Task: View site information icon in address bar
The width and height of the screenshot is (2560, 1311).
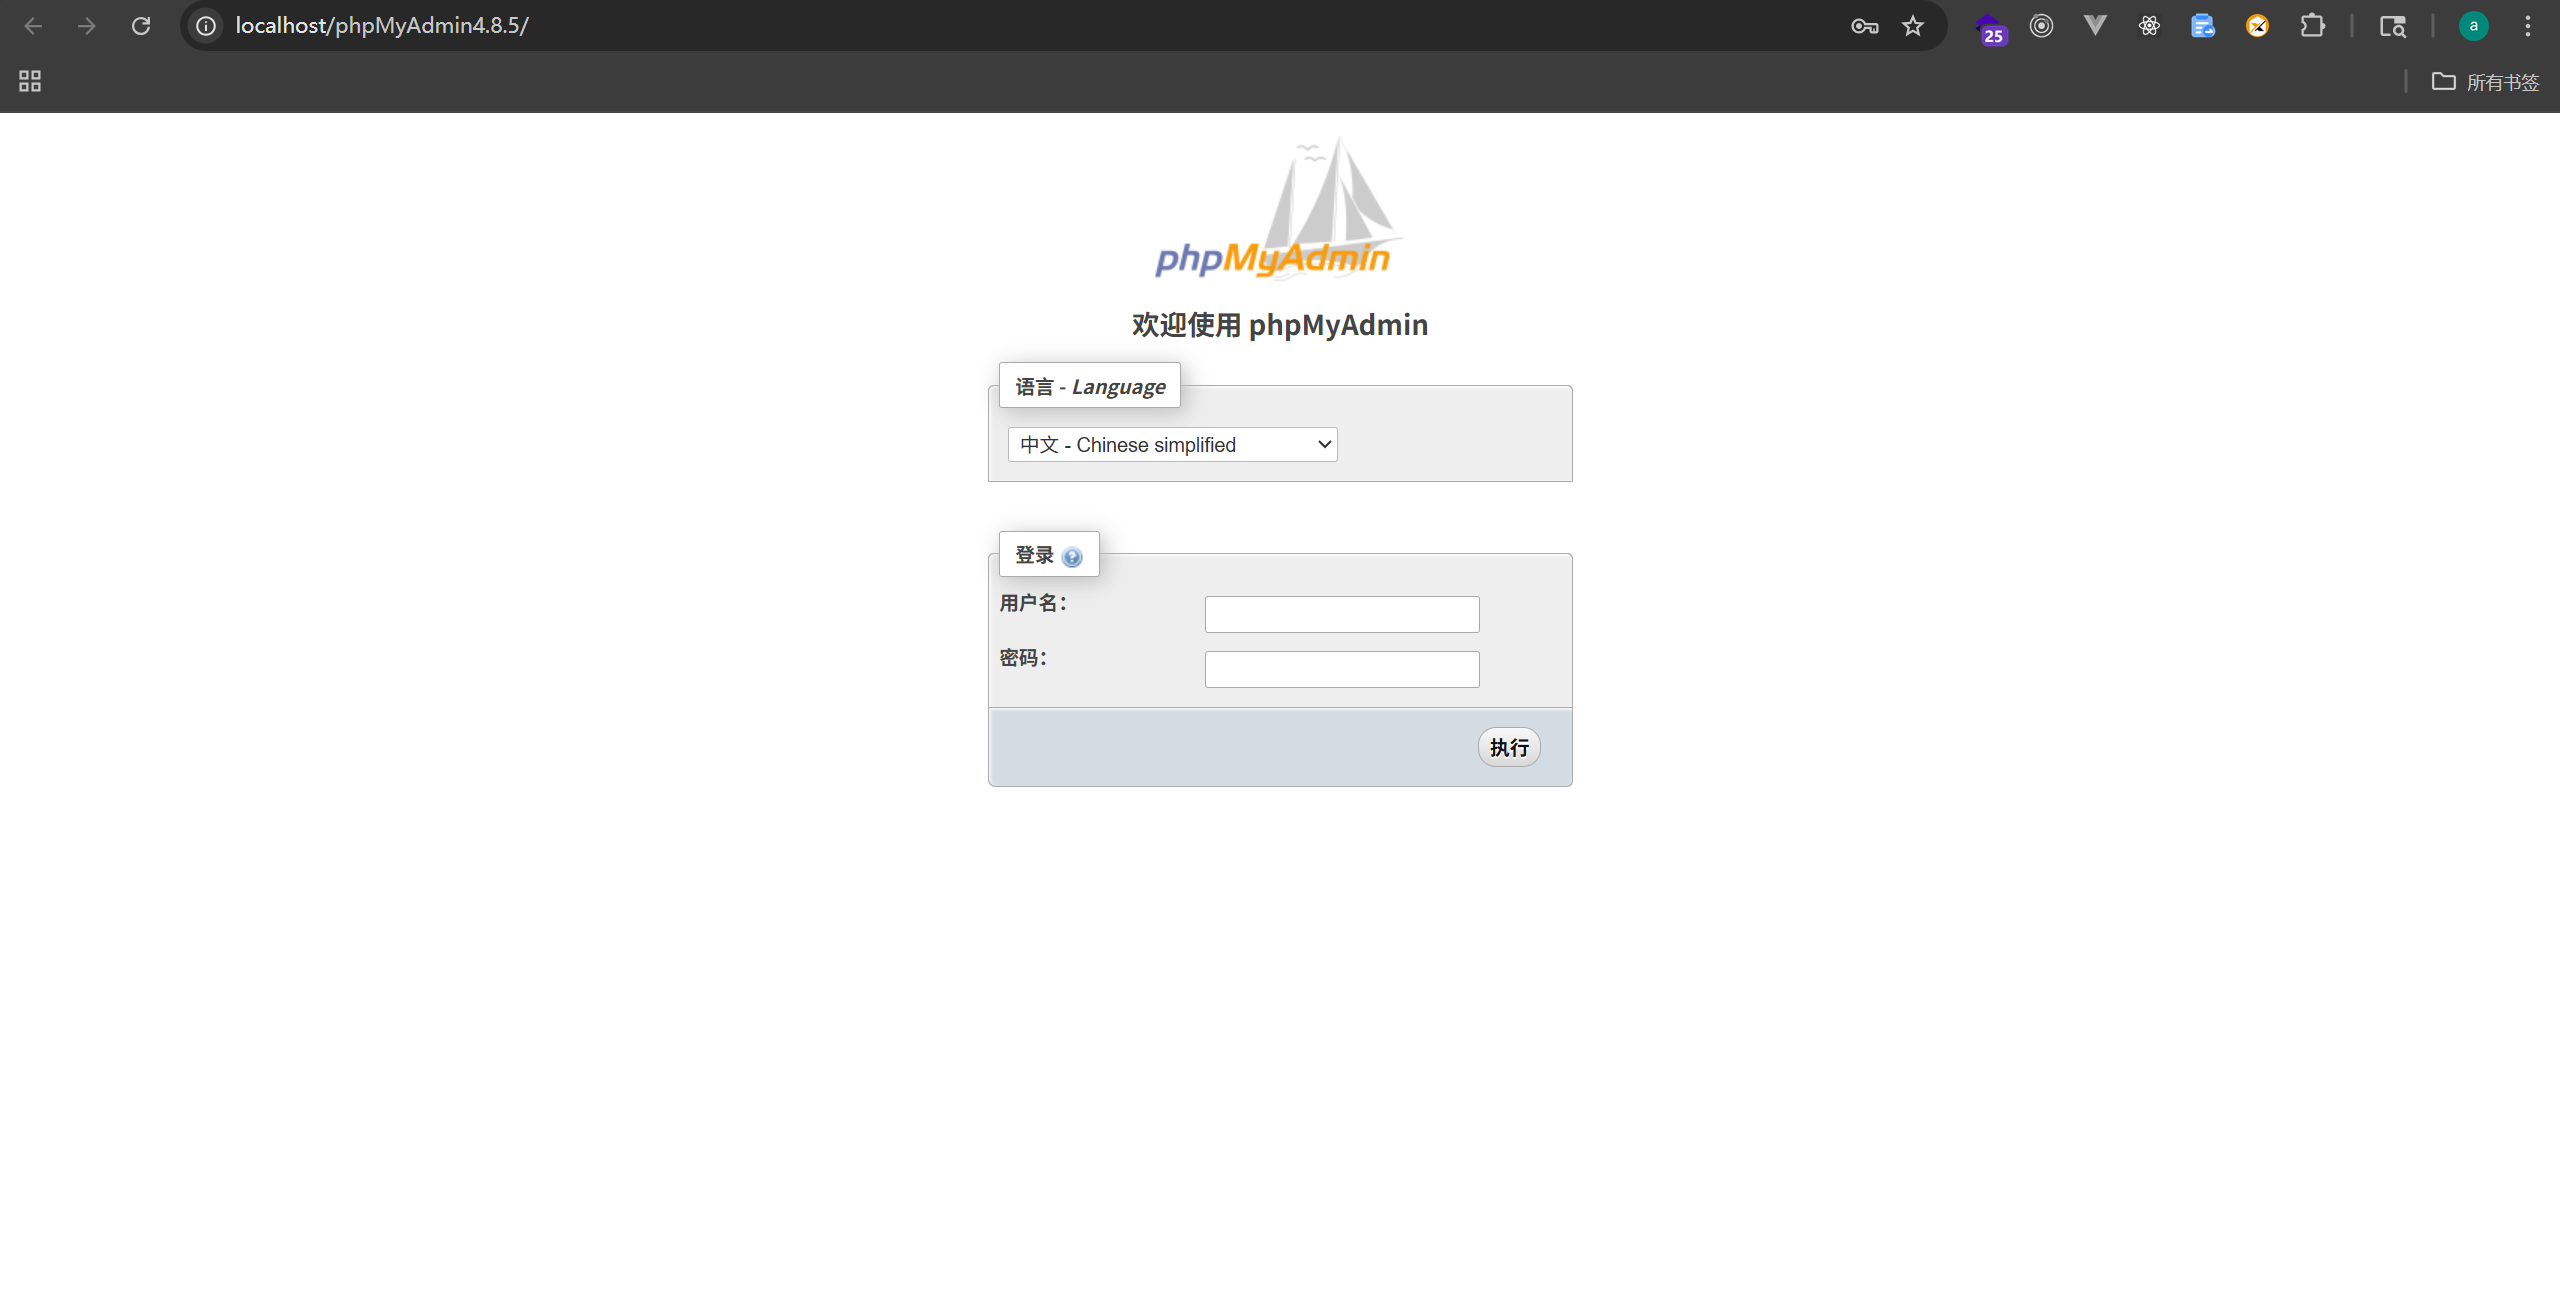Action: (x=206, y=26)
